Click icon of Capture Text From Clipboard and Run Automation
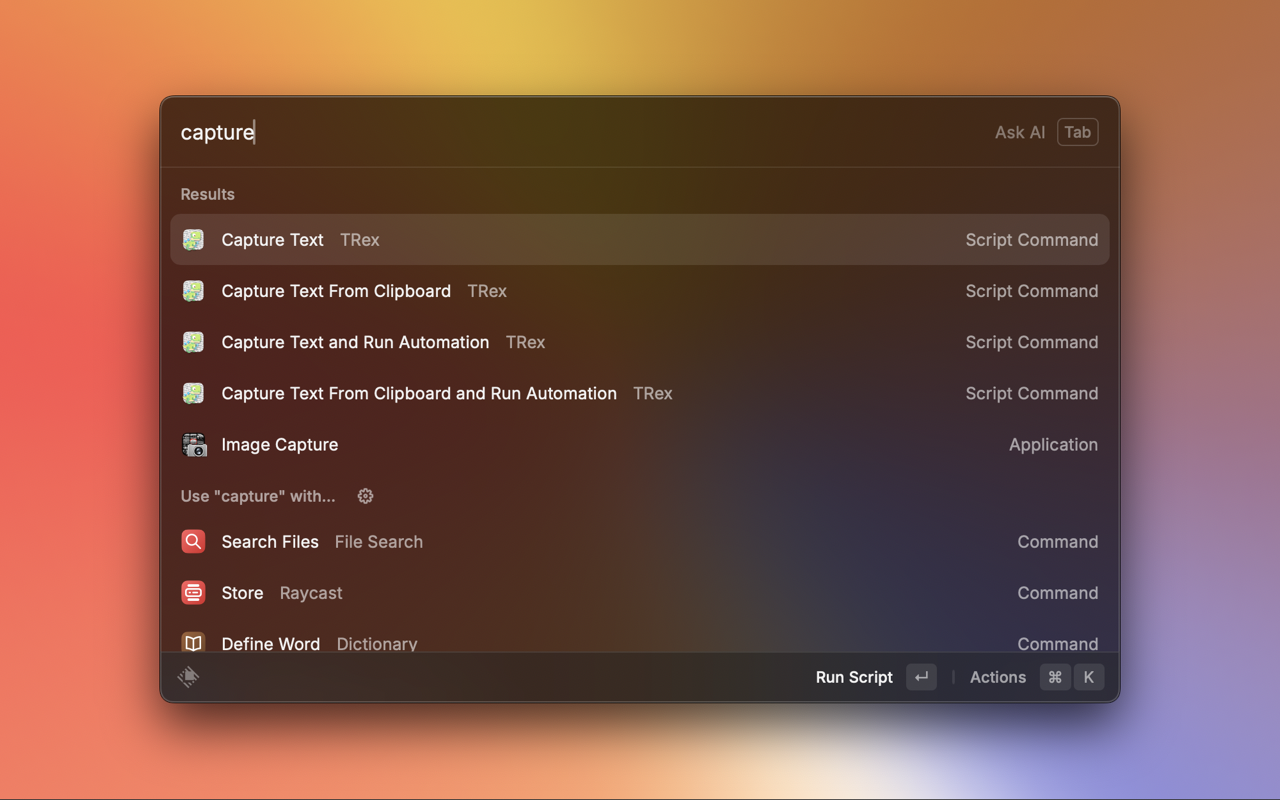The height and width of the screenshot is (800, 1280). [x=193, y=393]
